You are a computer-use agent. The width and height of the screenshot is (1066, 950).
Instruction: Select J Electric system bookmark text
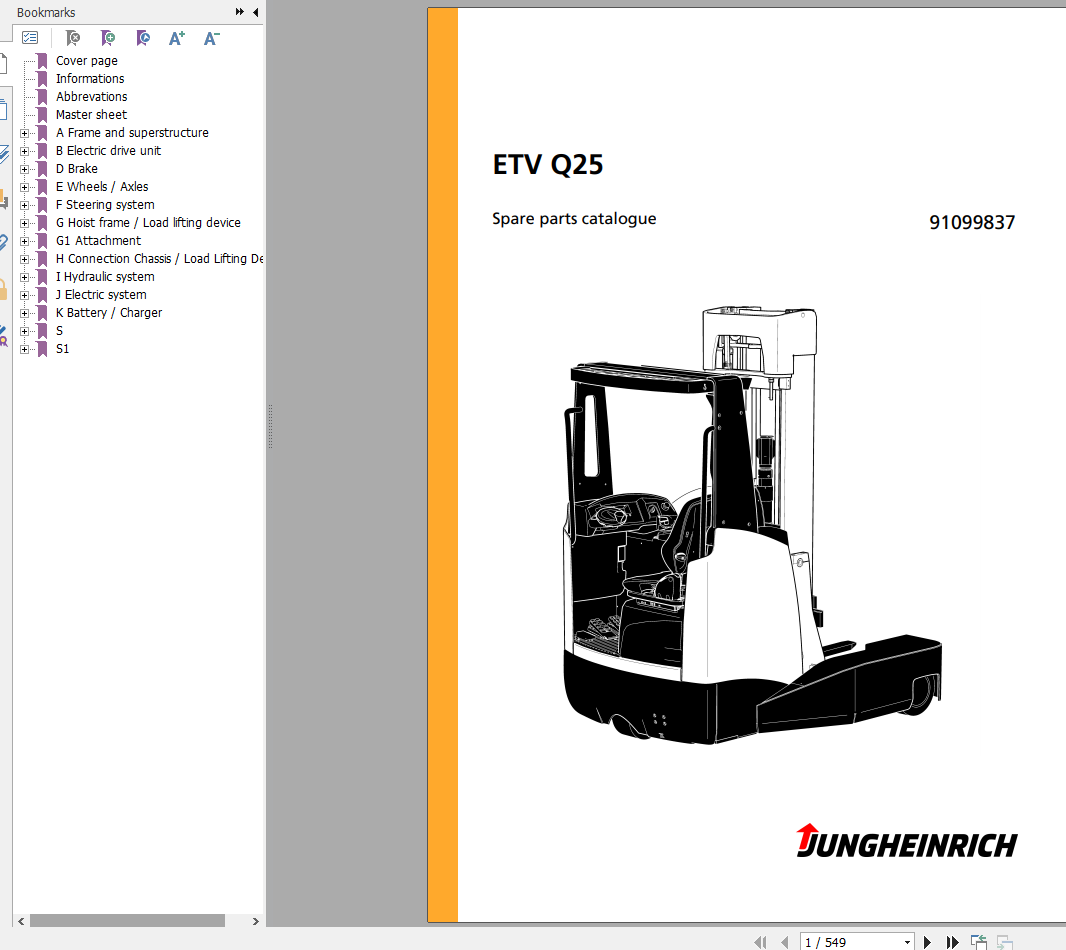(x=101, y=295)
